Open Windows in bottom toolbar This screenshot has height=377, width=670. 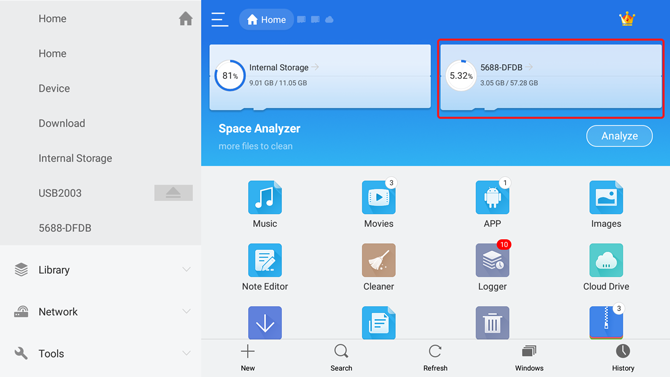(x=529, y=358)
